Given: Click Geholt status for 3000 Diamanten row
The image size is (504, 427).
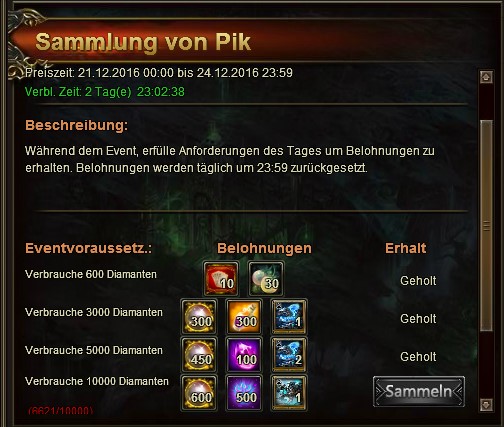Looking at the screenshot, I should coord(418,319).
